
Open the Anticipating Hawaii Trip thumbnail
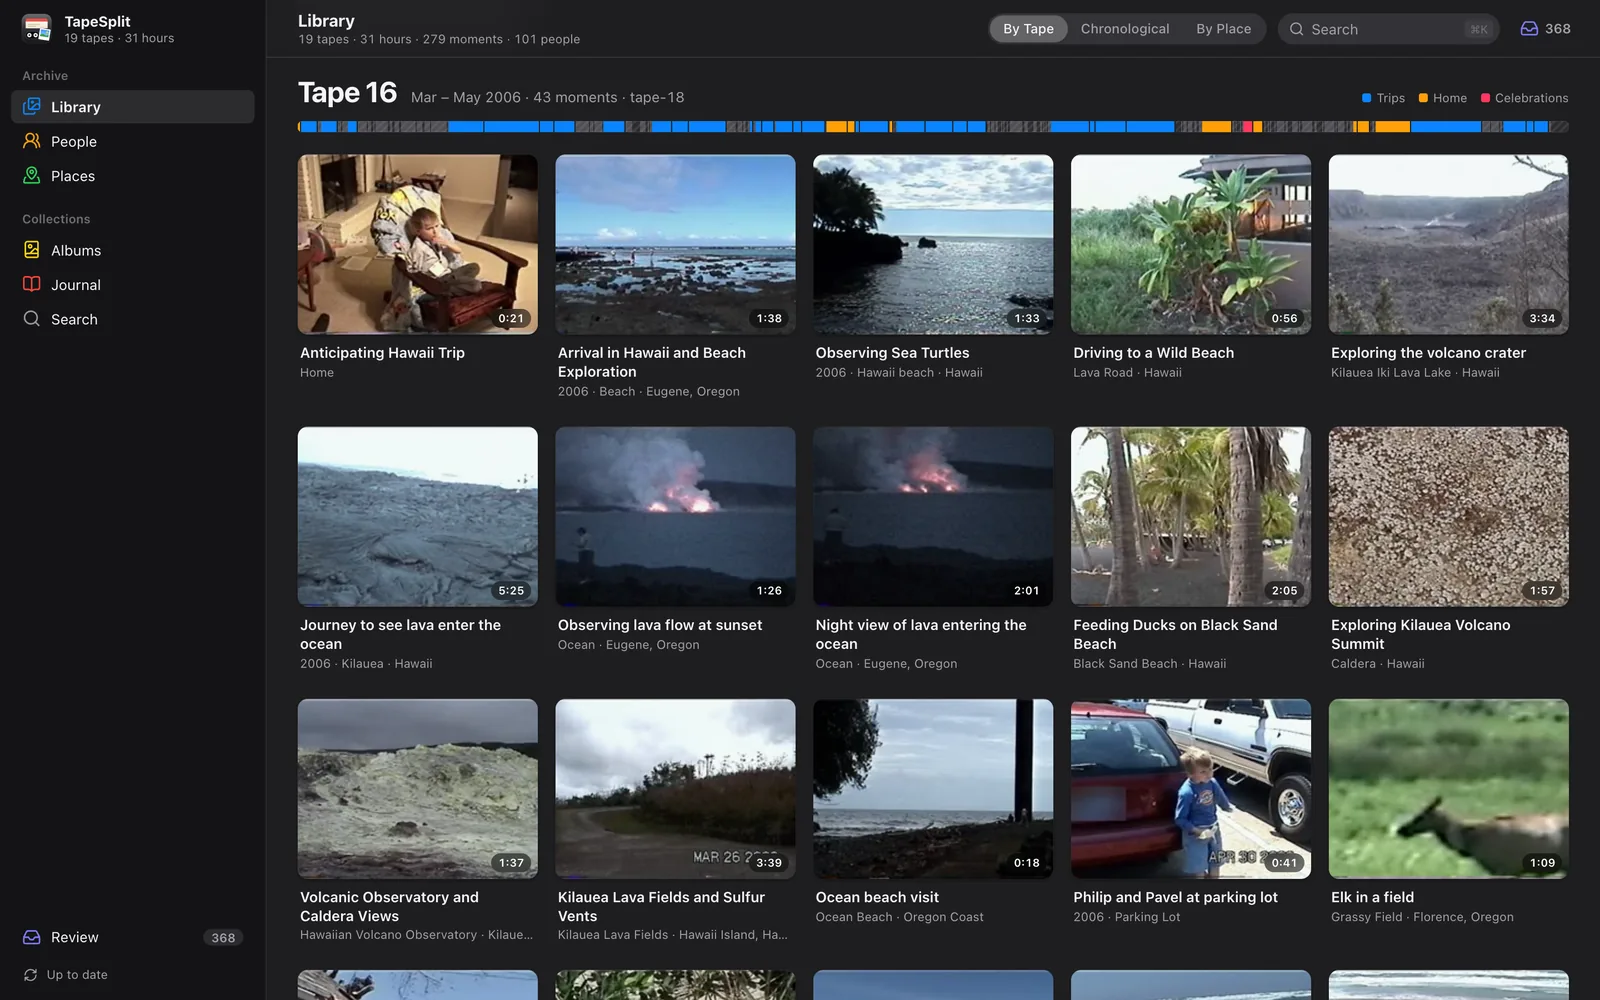418,244
